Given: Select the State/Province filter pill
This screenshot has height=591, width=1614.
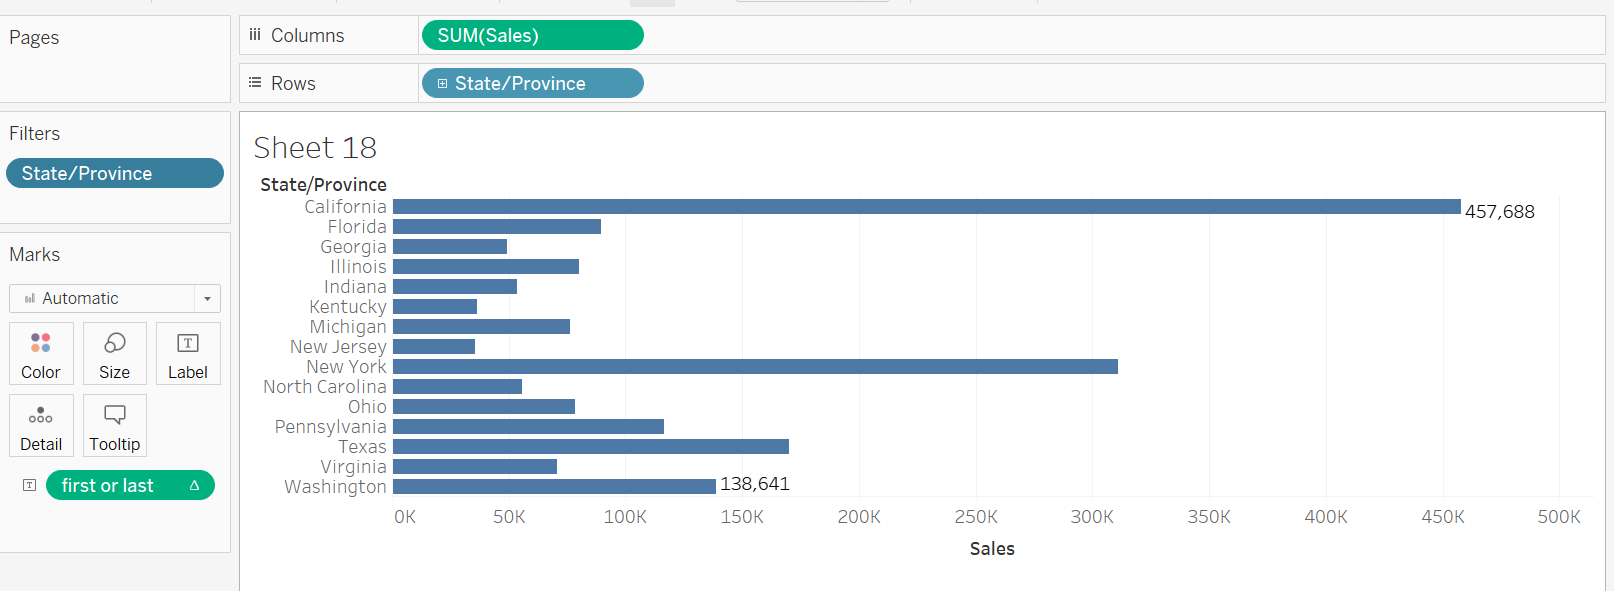Looking at the screenshot, I should (x=114, y=173).
